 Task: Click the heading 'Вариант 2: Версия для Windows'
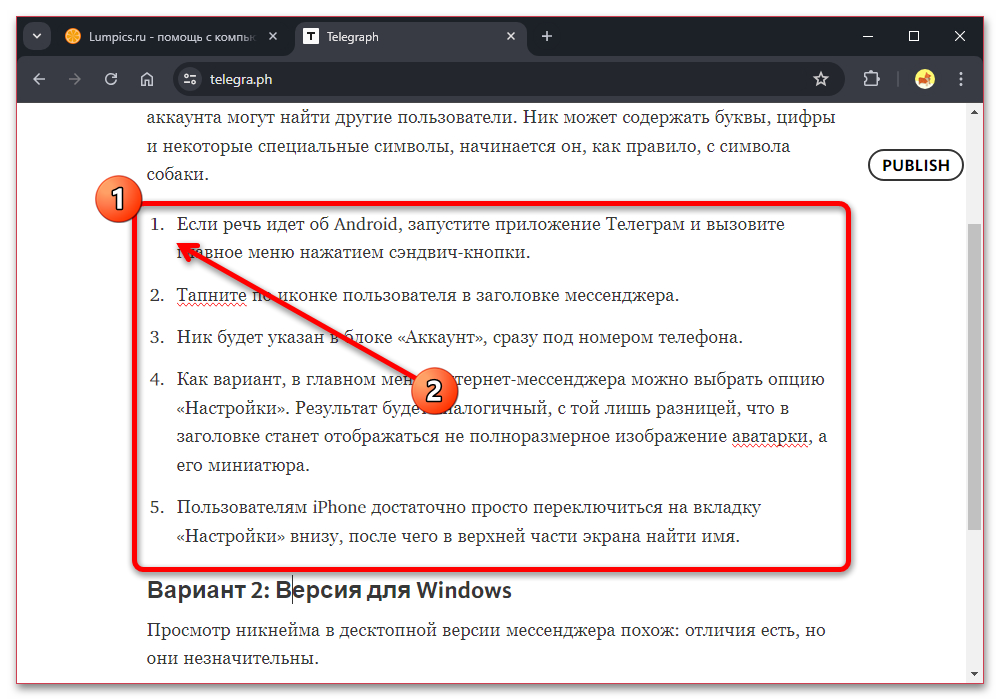(x=329, y=590)
